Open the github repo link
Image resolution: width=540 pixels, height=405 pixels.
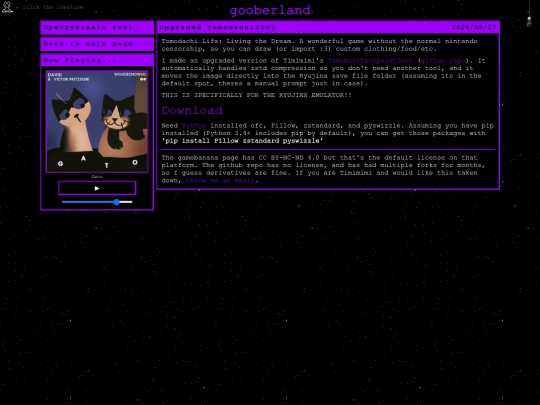click(443, 61)
